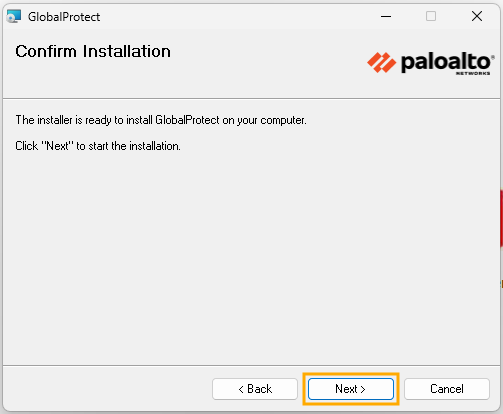Click the blank footer area left of Back
The height and width of the screenshot is (414, 503).
107,389
